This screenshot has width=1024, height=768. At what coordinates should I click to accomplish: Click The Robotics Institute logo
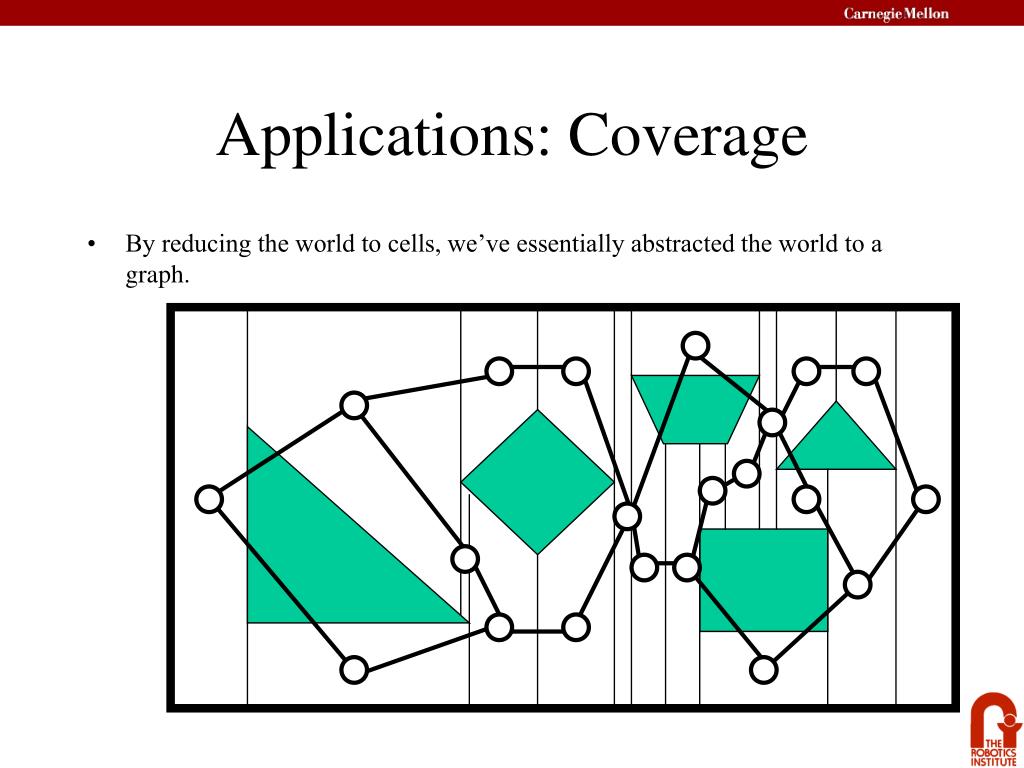(x=995, y=729)
